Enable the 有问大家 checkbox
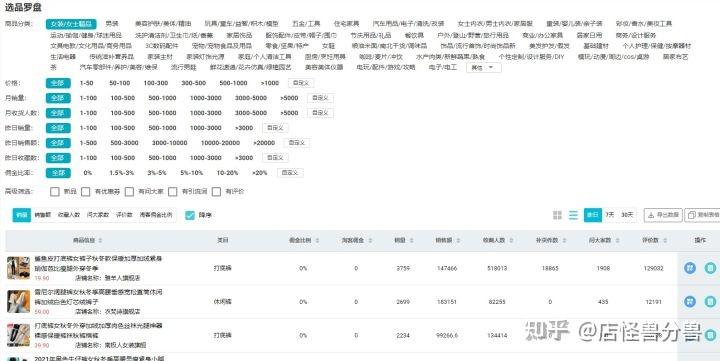The width and height of the screenshot is (720, 361). [x=129, y=192]
